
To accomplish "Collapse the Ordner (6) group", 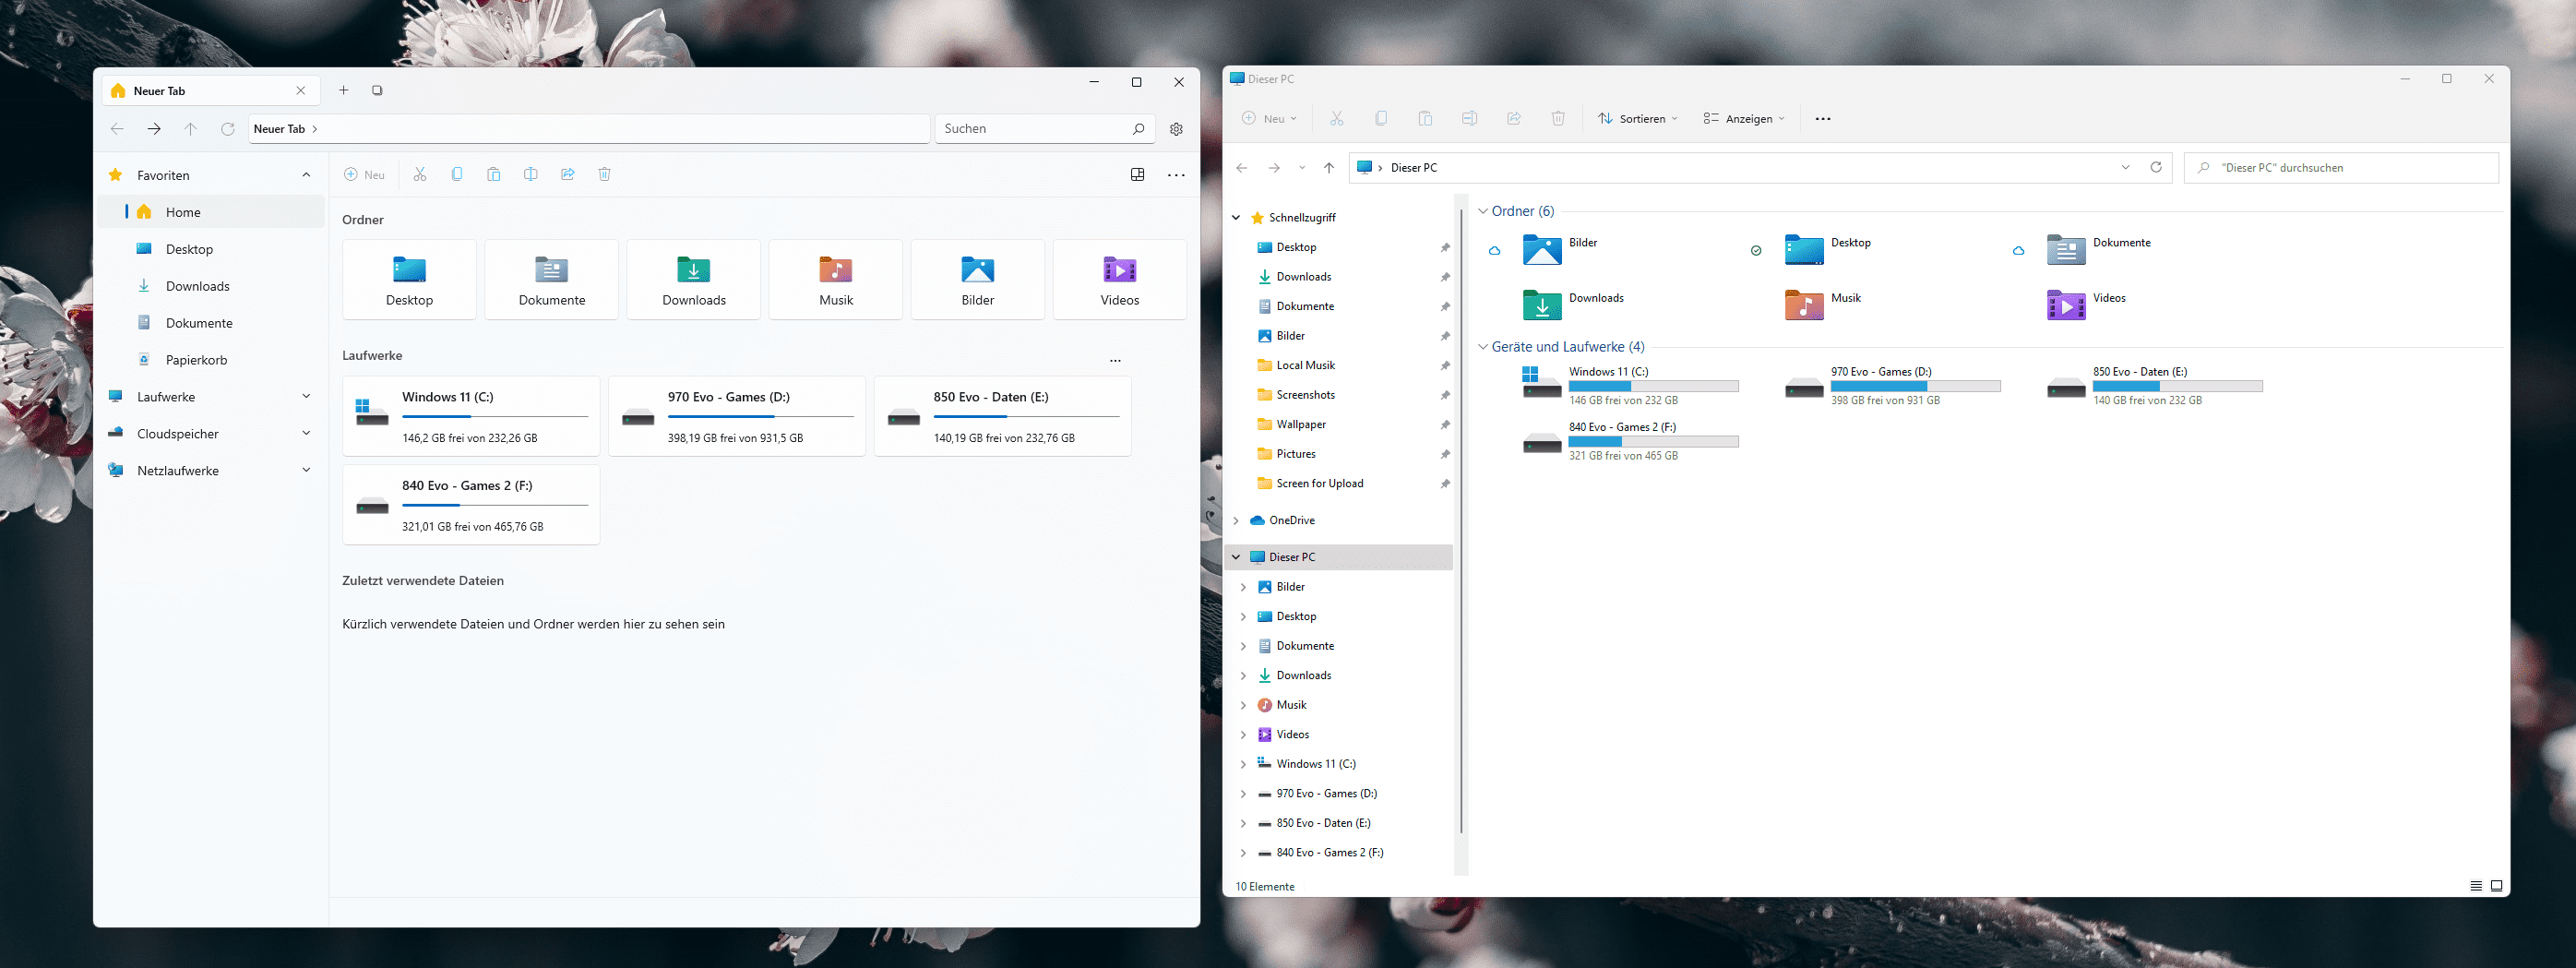I will [x=1483, y=211].
